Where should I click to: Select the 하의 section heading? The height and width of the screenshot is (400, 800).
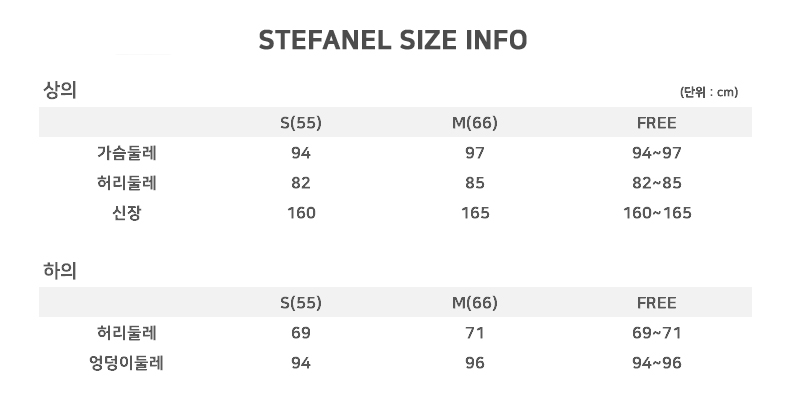pyautogui.click(x=60, y=270)
